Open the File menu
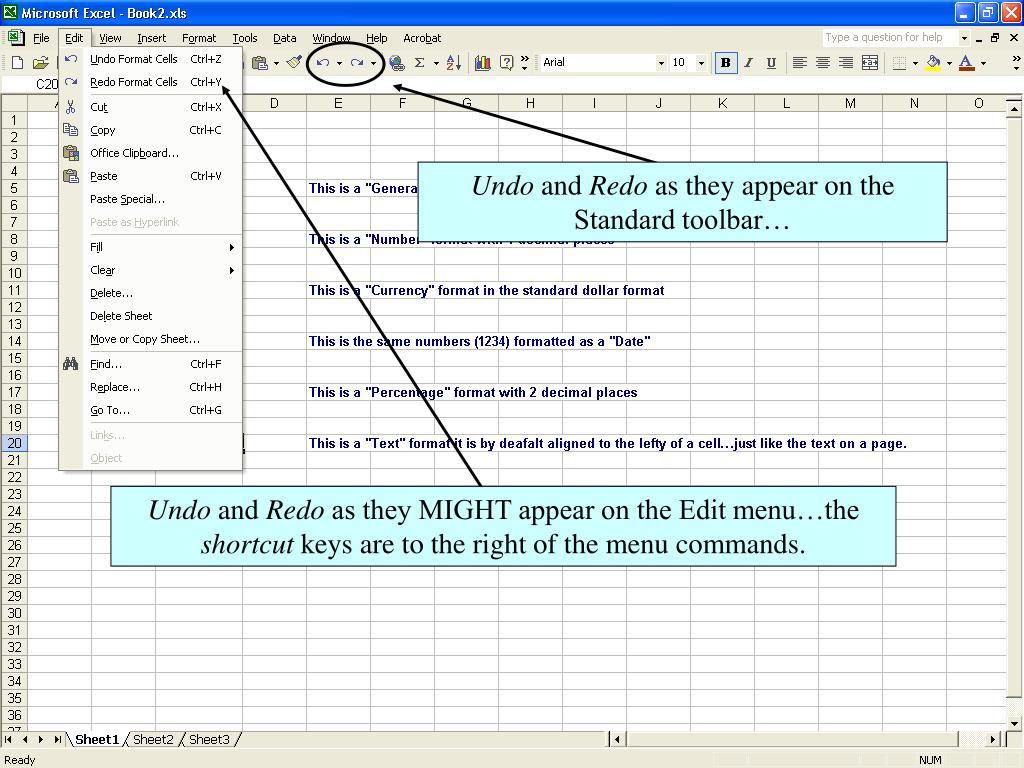Viewport: 1024px width, 768px height. pos(41,38)
